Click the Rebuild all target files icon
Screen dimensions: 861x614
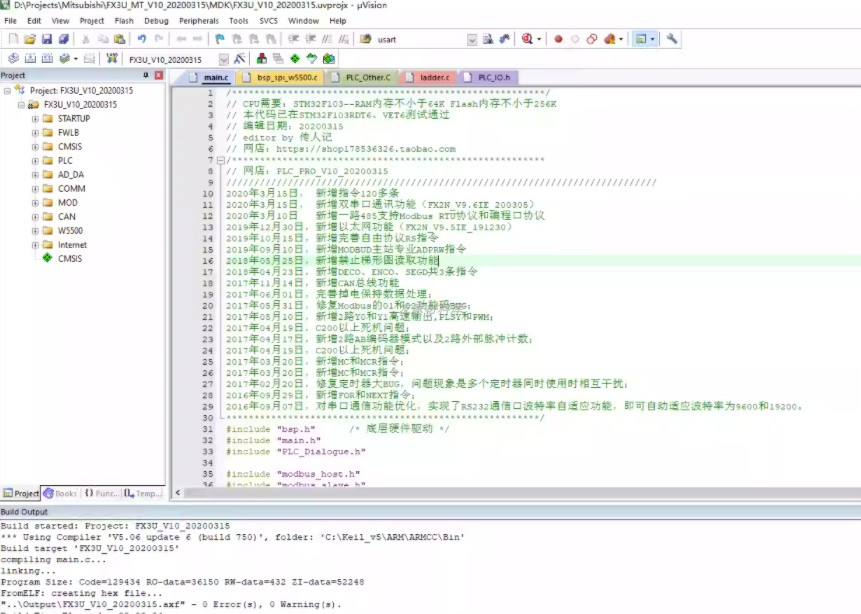(47, 57)
